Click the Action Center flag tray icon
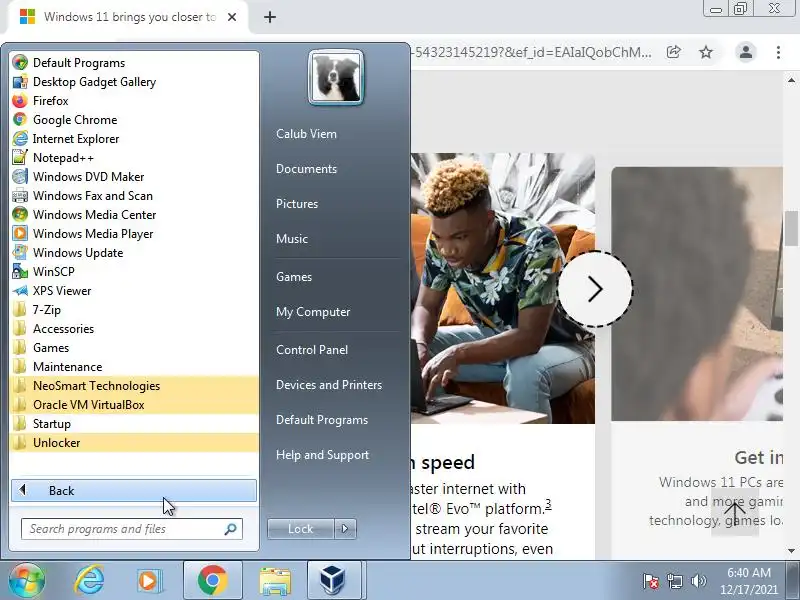Image resolution: width=800 pixels, height=600 pixels. coord(651,581)
